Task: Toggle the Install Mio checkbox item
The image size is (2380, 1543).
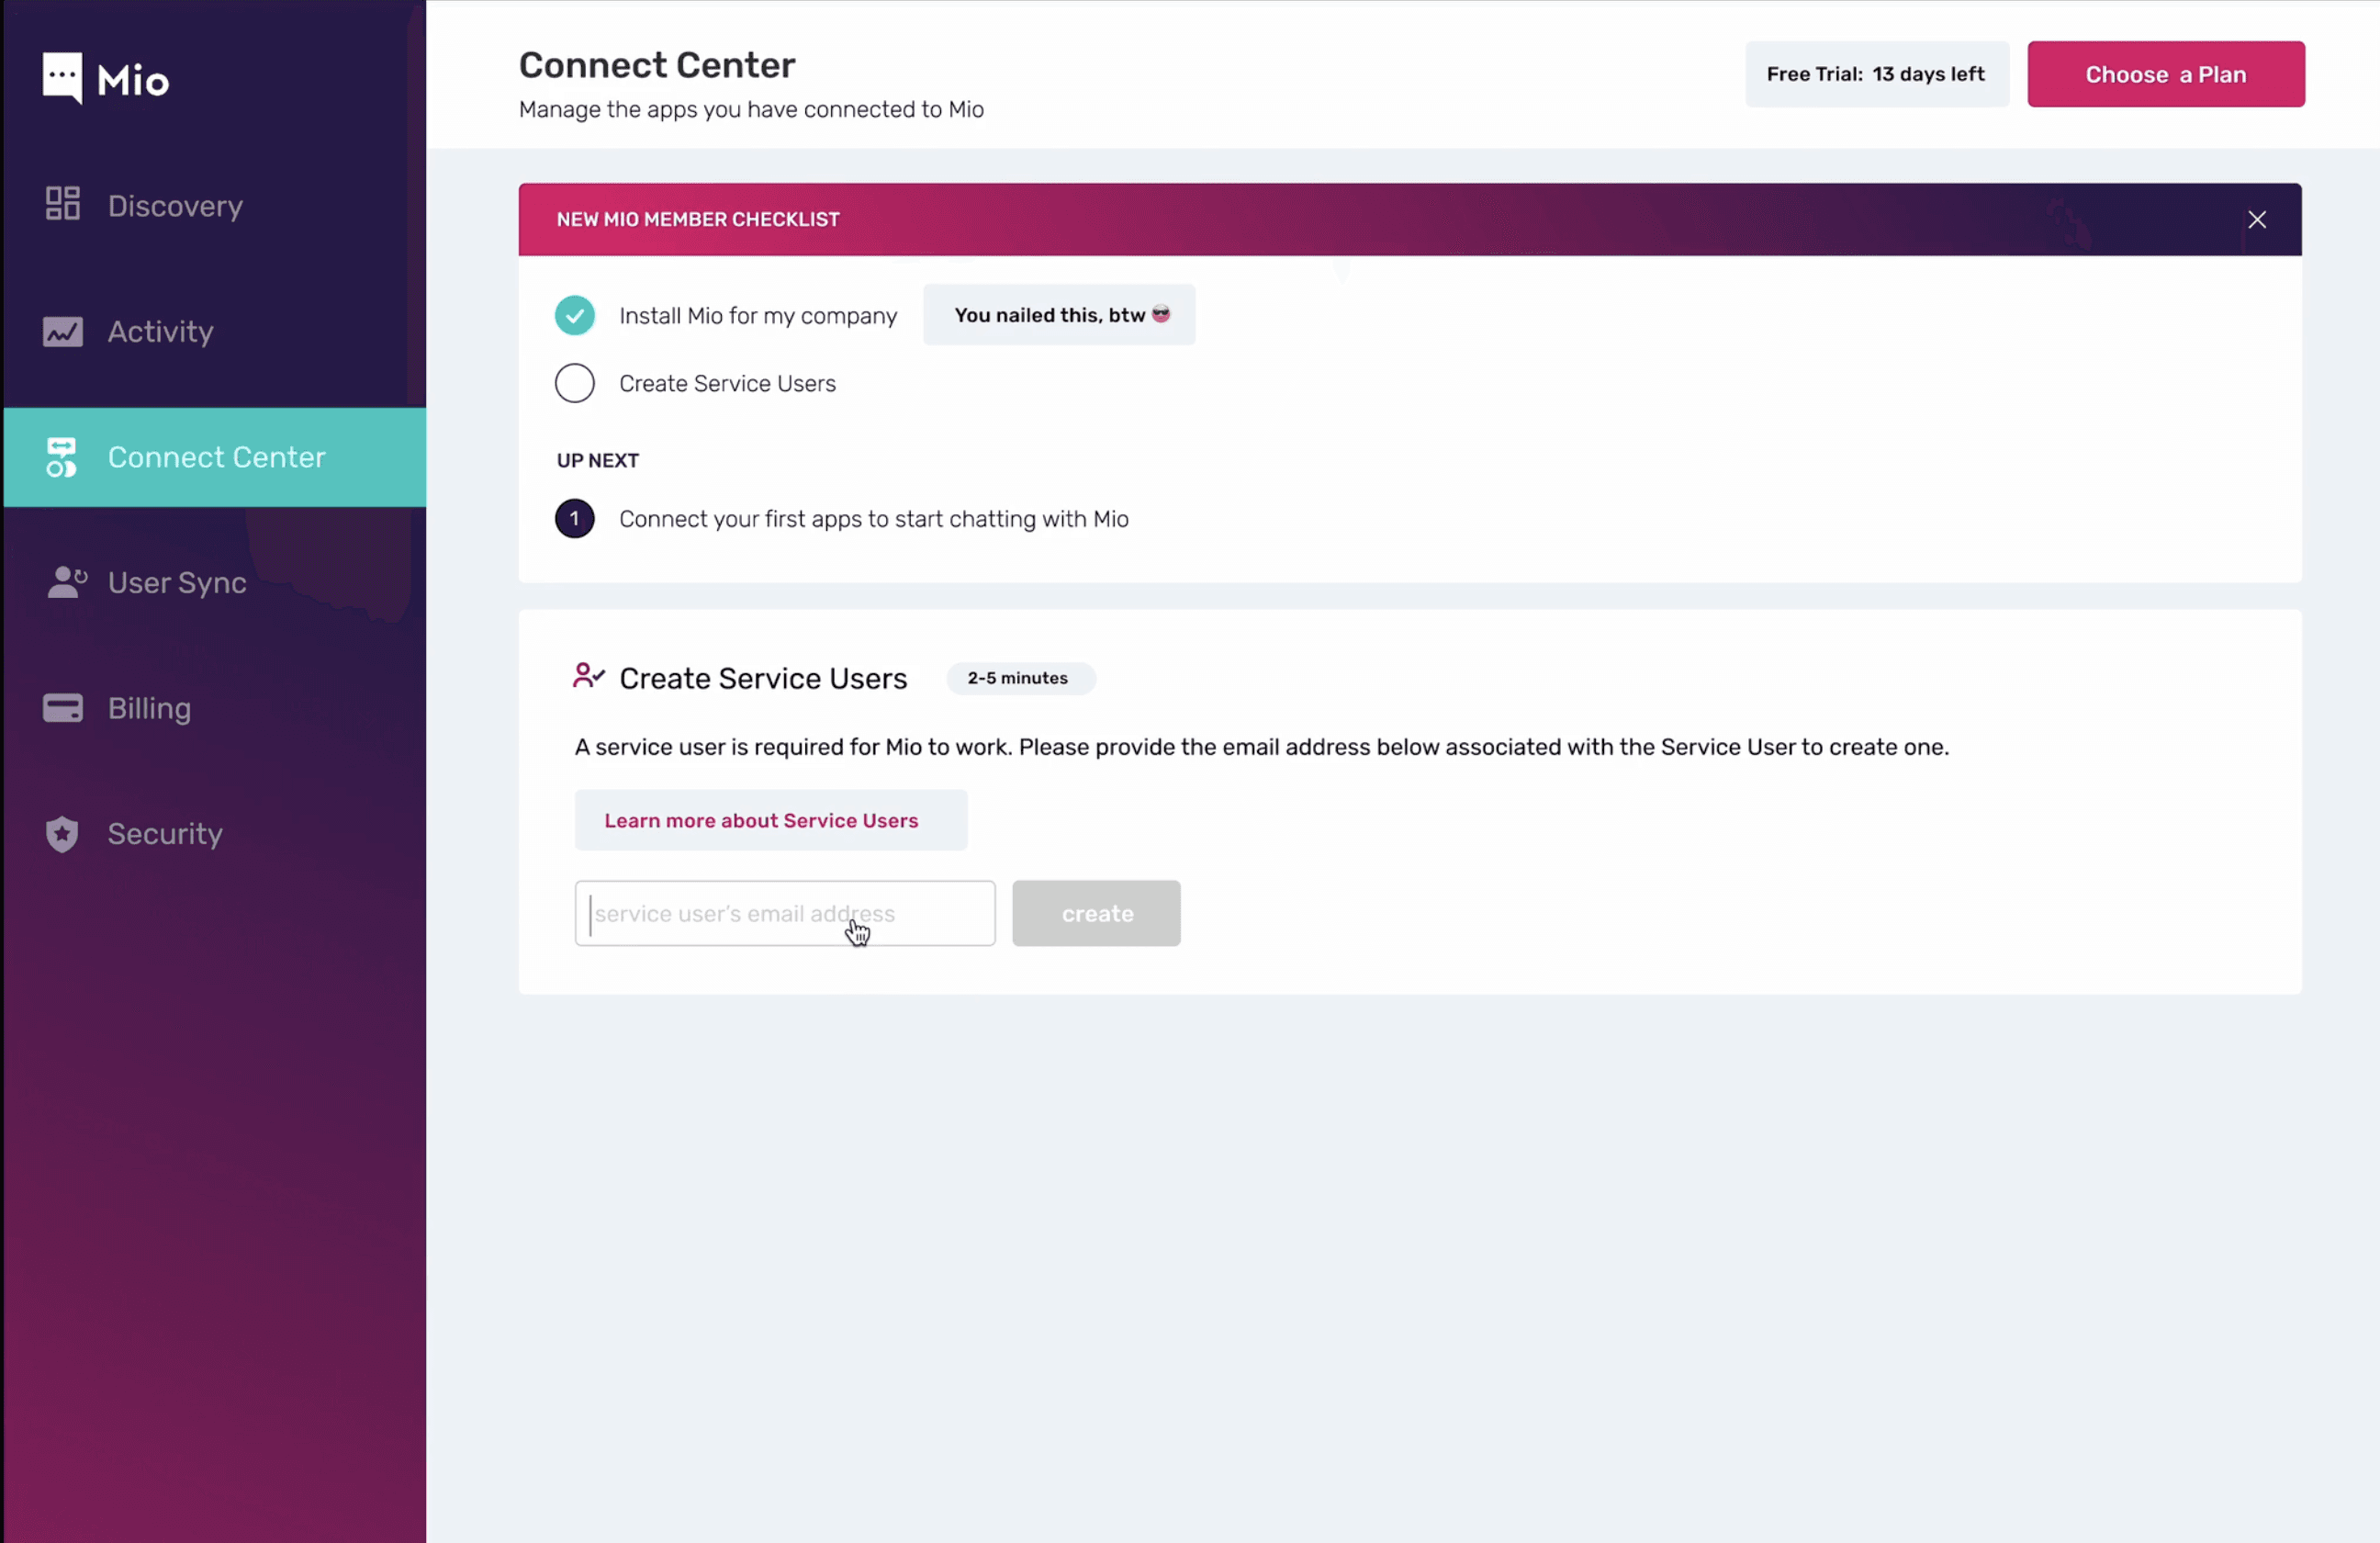Action: coord(574,314)
